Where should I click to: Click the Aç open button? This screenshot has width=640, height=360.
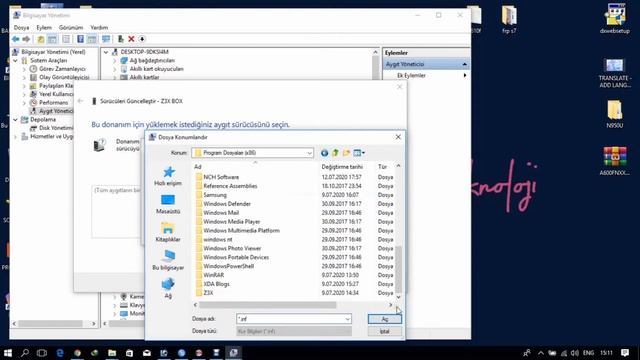click(384, 319)
